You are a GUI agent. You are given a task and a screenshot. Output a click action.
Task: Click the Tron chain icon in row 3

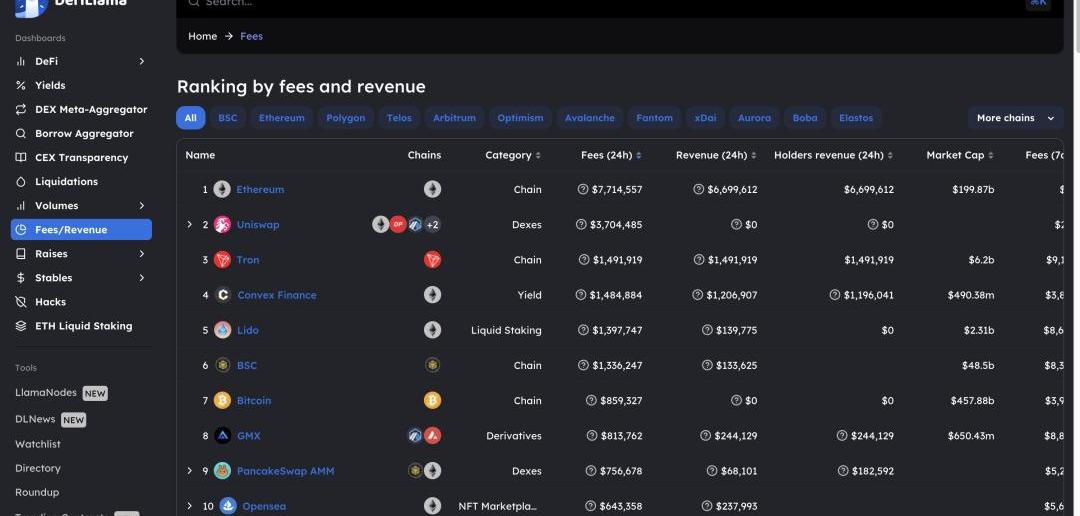click(x=432, y=260)
